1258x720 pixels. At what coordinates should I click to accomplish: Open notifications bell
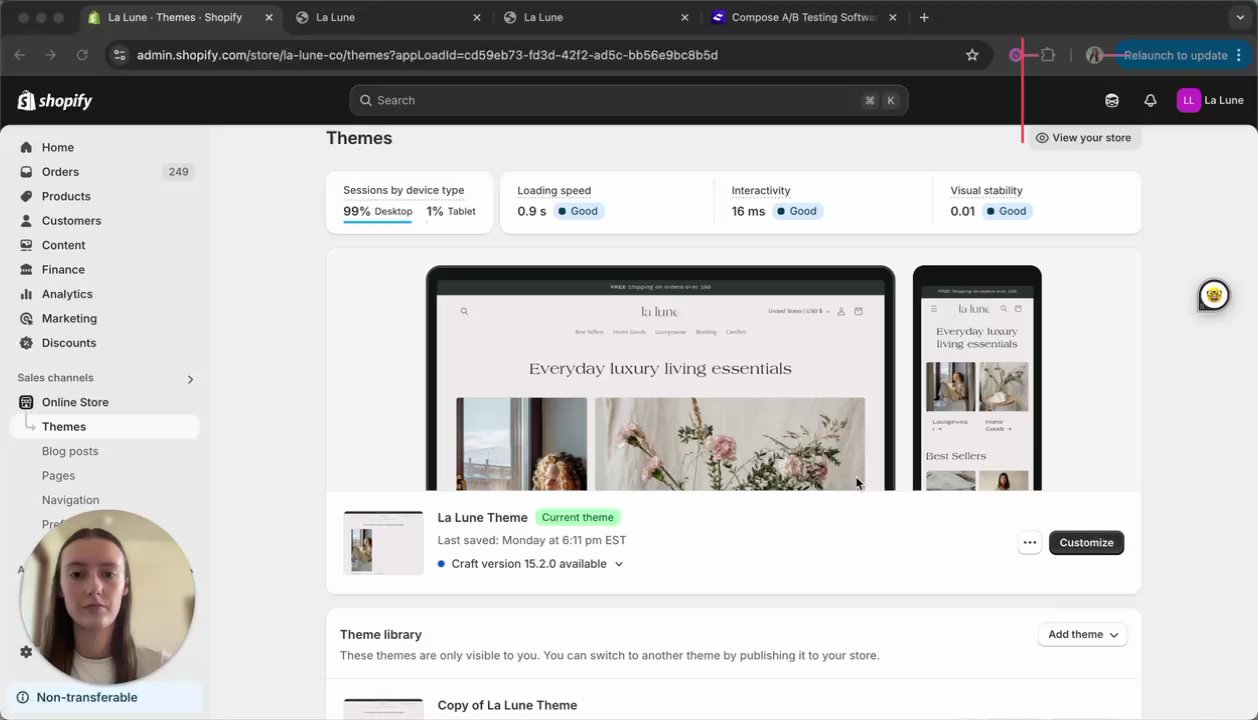(x=1150, y=100)
